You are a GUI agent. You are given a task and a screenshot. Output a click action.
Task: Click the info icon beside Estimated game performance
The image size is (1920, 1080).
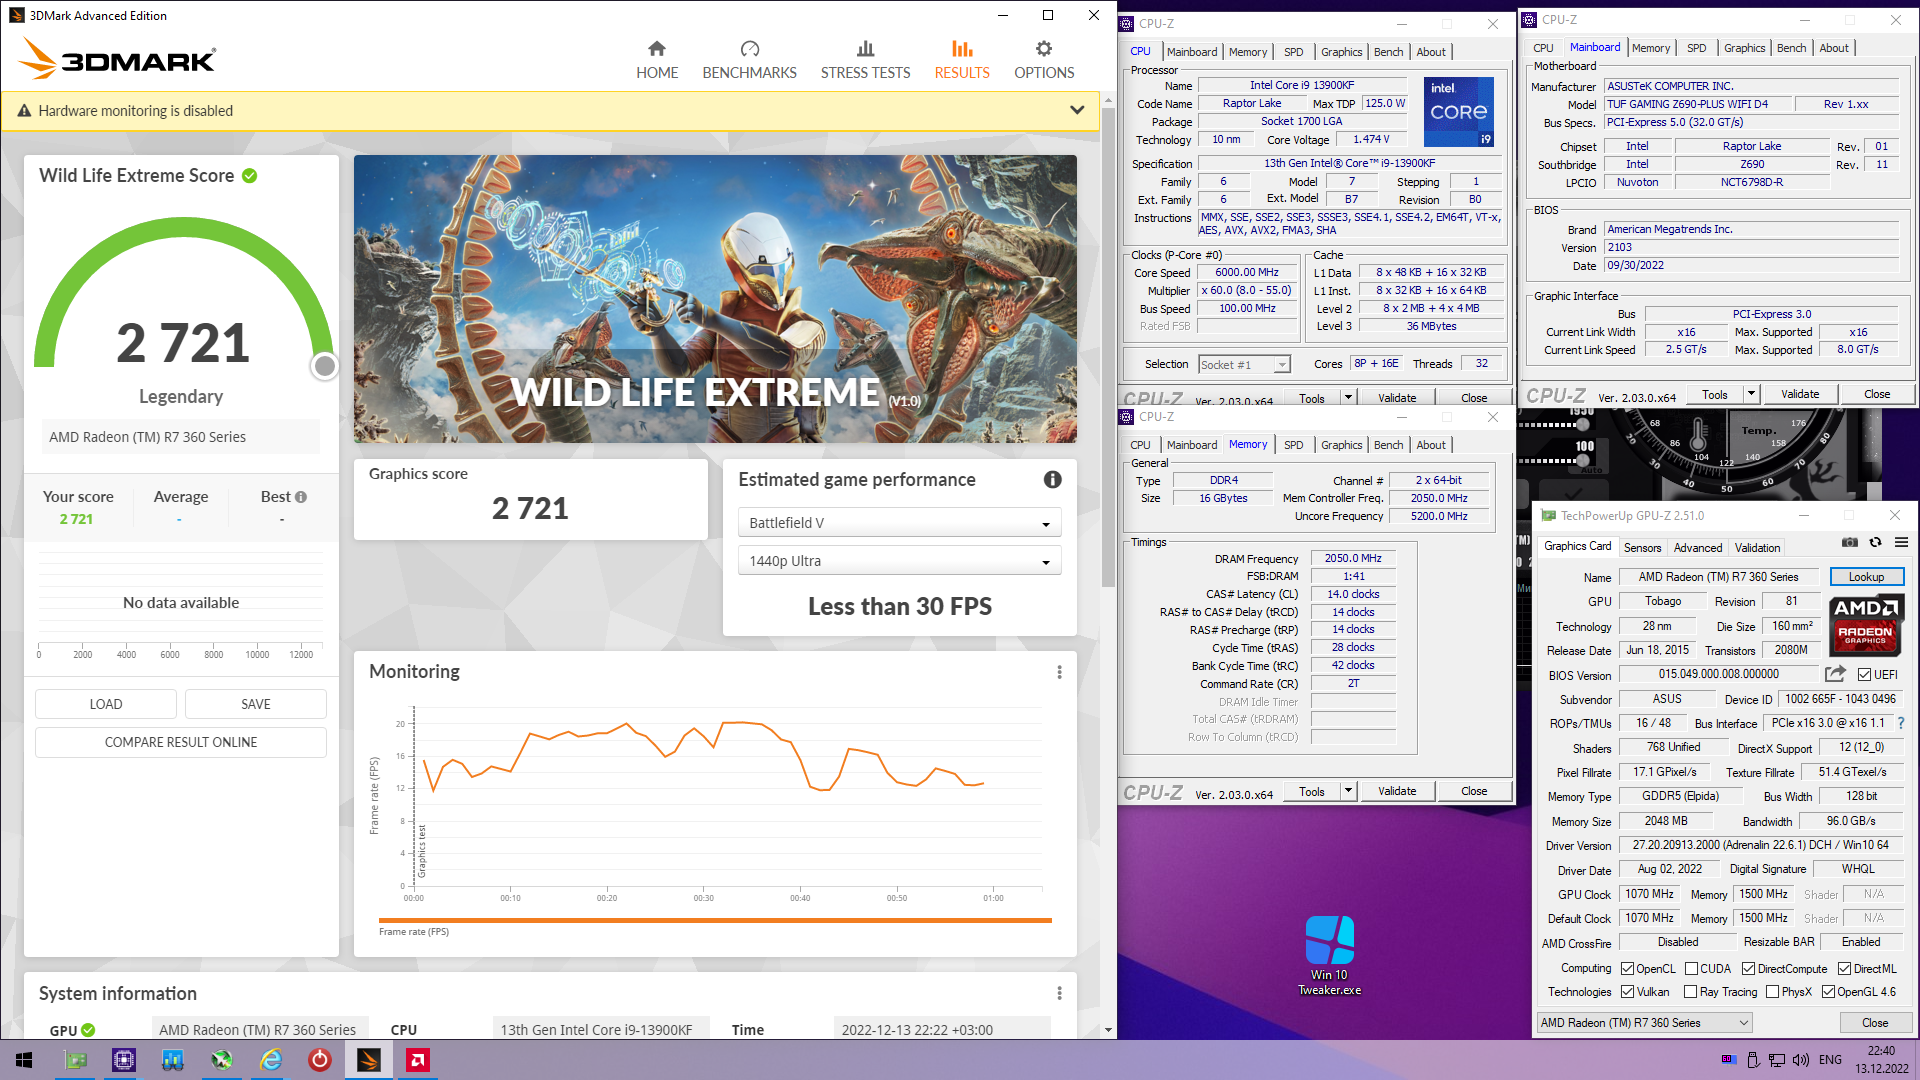click(x=1052, y=480)
